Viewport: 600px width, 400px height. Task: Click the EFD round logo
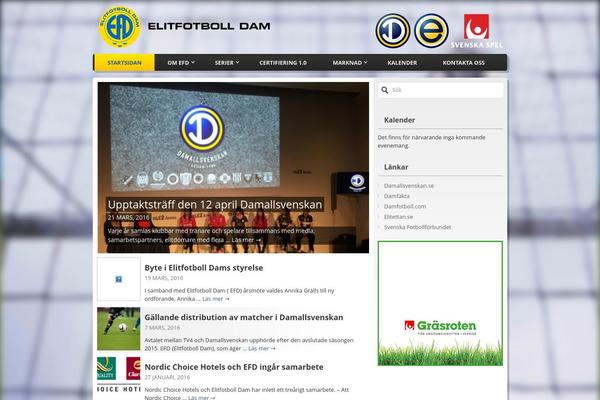coord(119,27)
